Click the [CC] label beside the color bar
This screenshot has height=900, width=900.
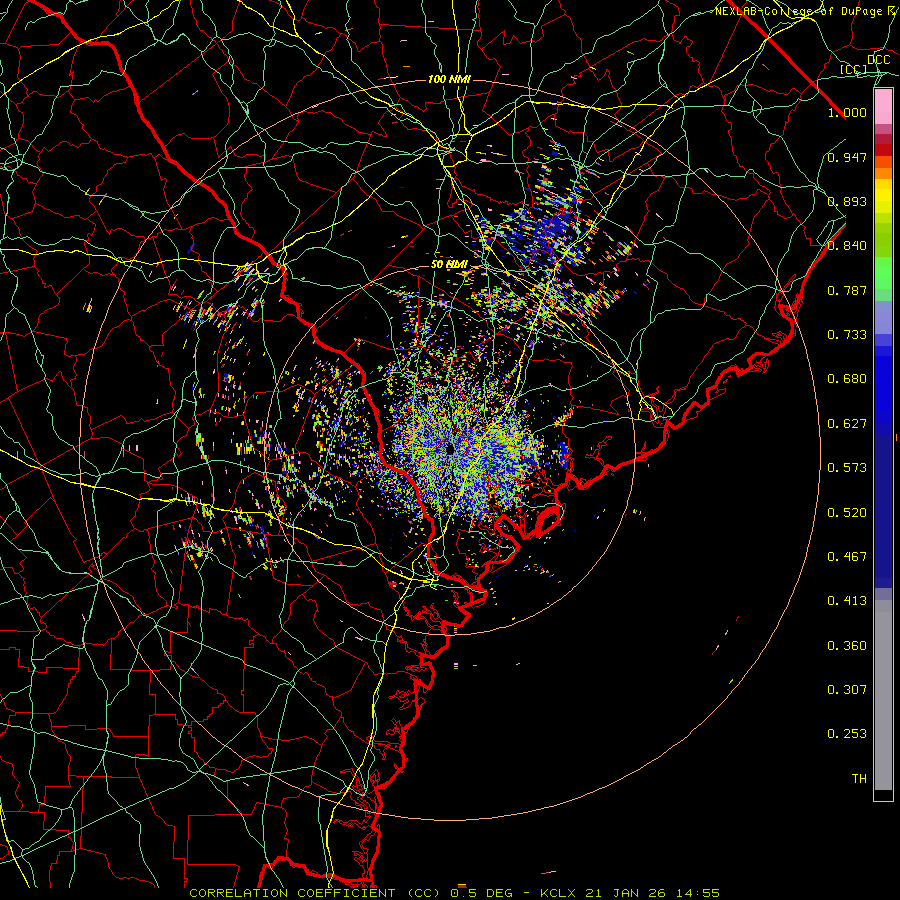(854, 69)
